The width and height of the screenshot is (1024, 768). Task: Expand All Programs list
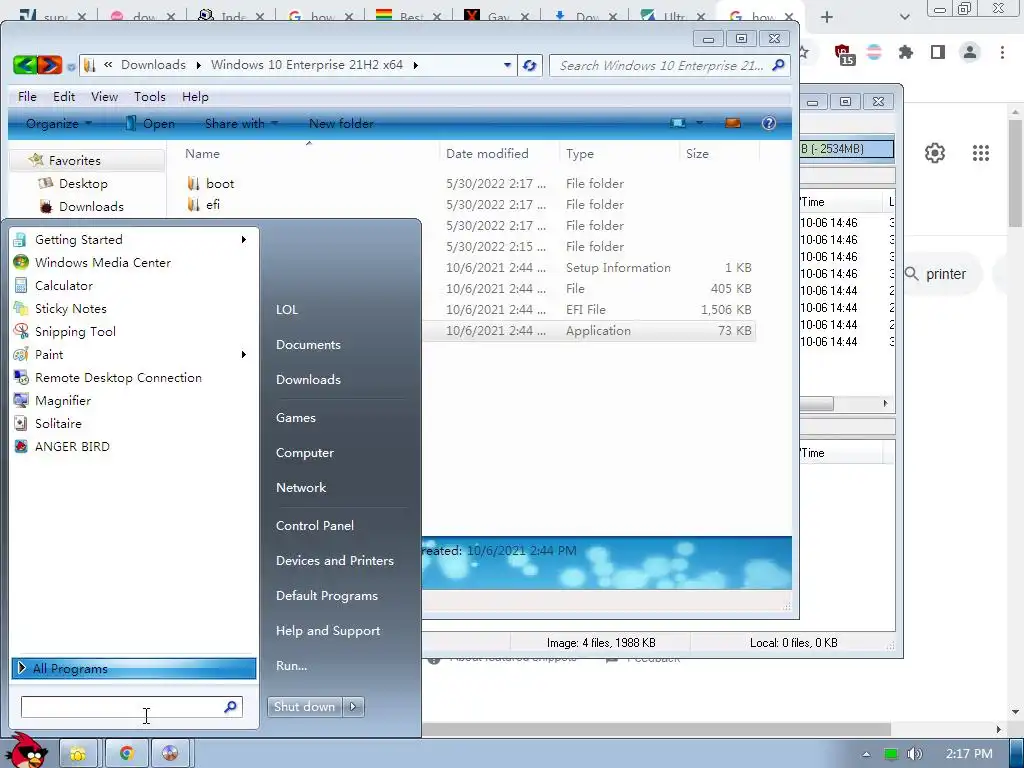point(134,668)
